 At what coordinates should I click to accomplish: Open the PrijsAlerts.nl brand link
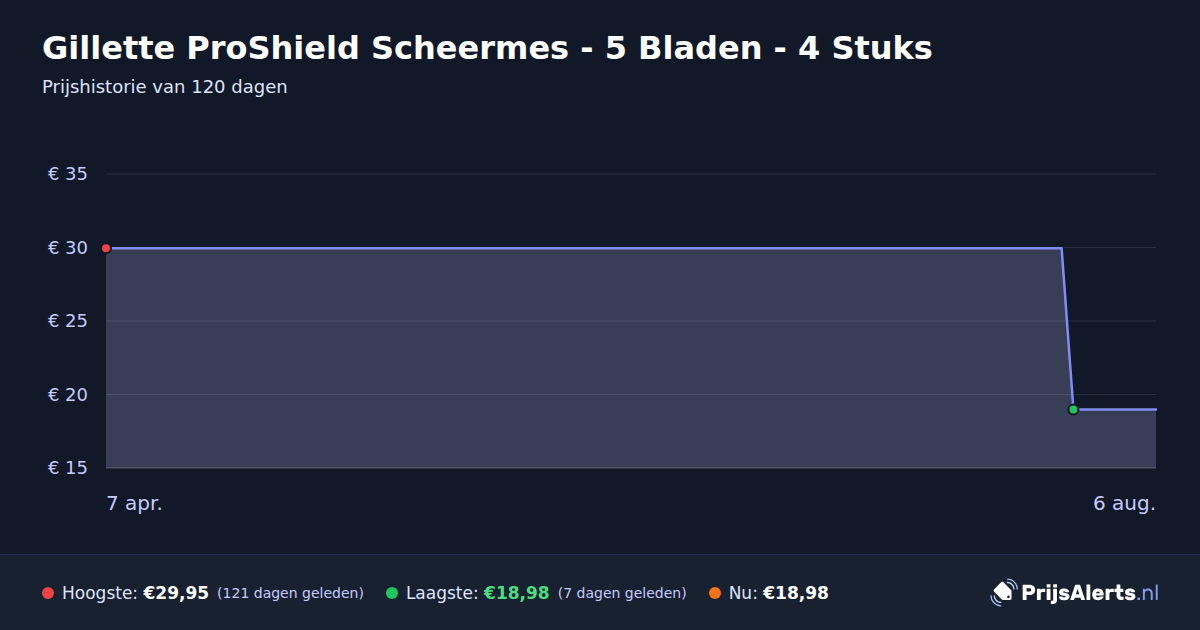point(1075,593)
